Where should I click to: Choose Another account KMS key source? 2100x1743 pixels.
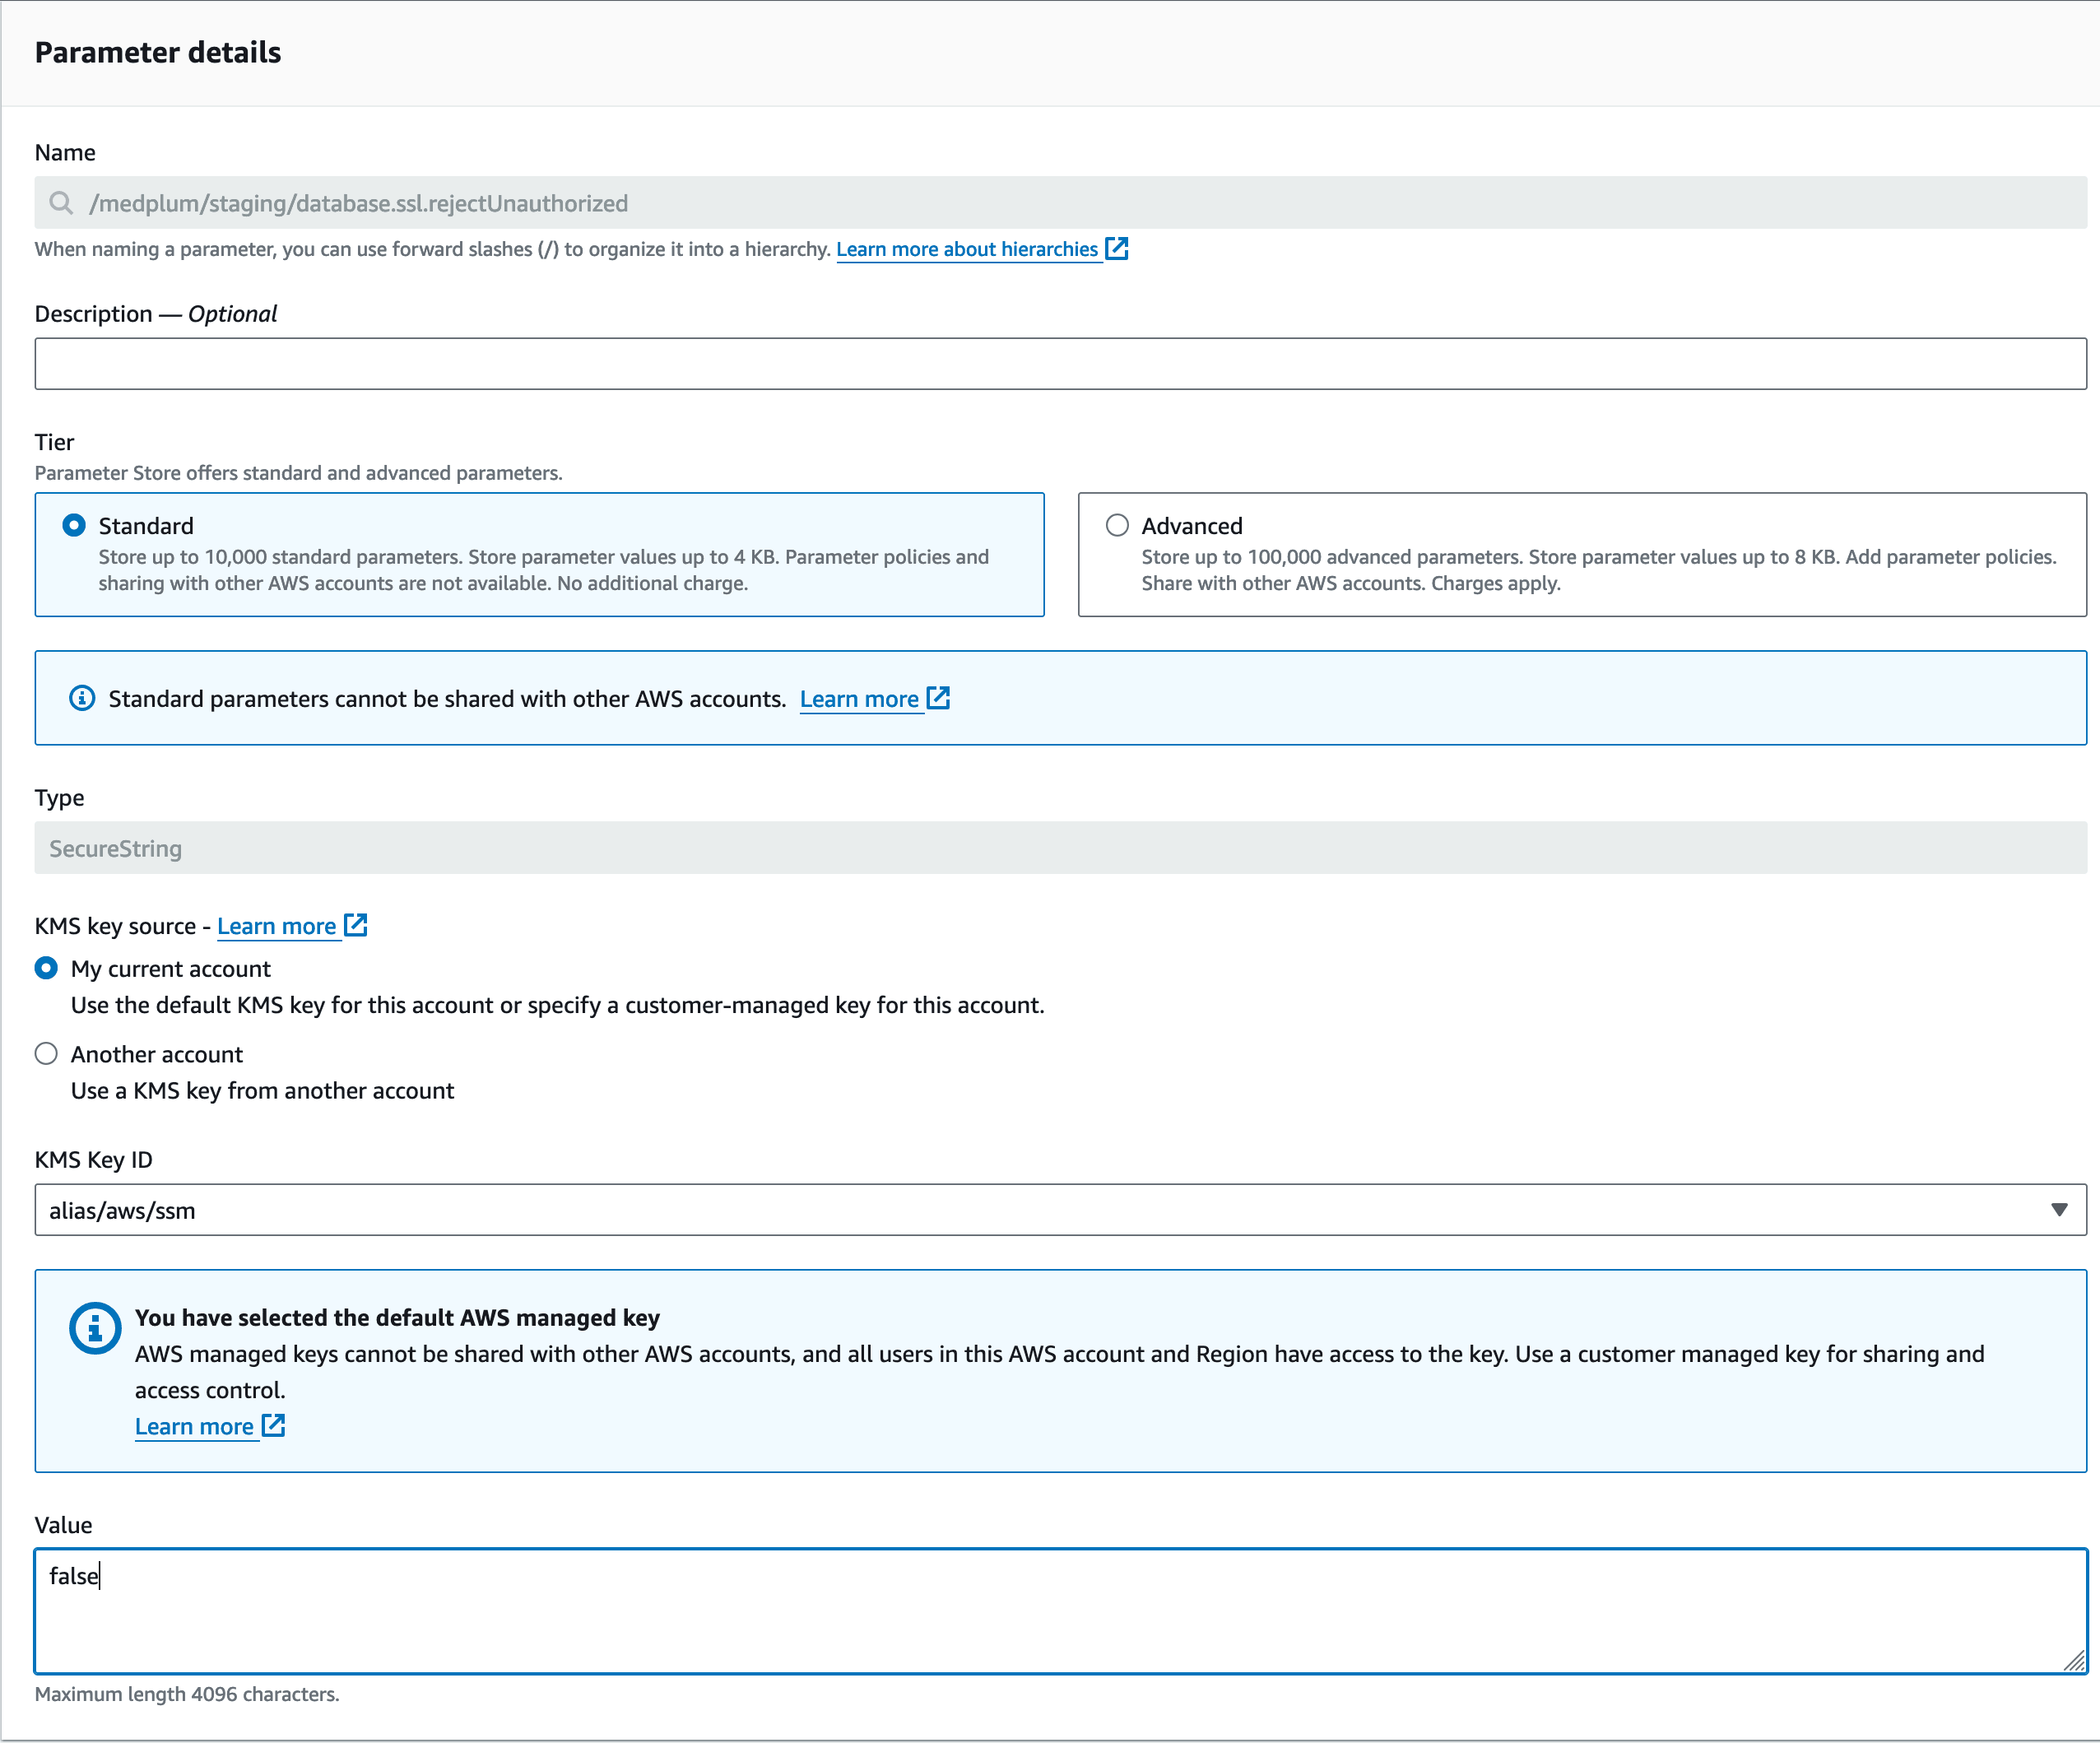(x=46, y=1053)
